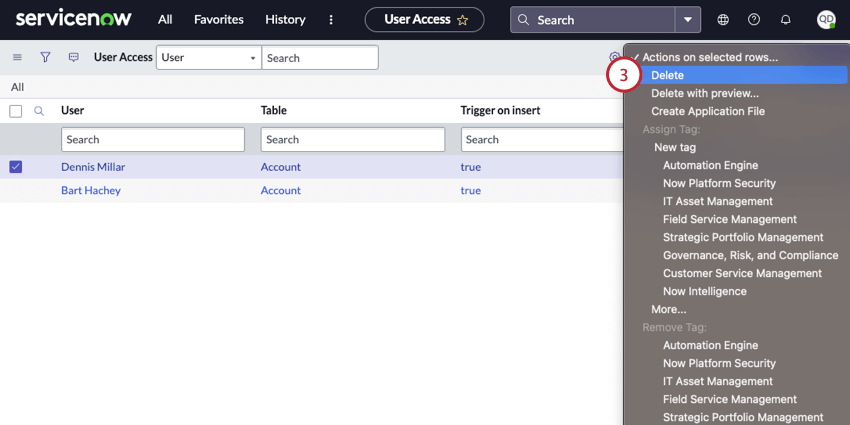
Task: Toggle the filter funnel icon
Action: tap(46, 57)
